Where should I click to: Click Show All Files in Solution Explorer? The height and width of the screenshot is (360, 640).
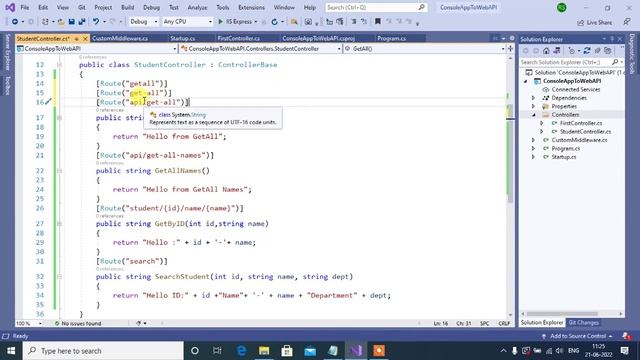pos(608,51)
